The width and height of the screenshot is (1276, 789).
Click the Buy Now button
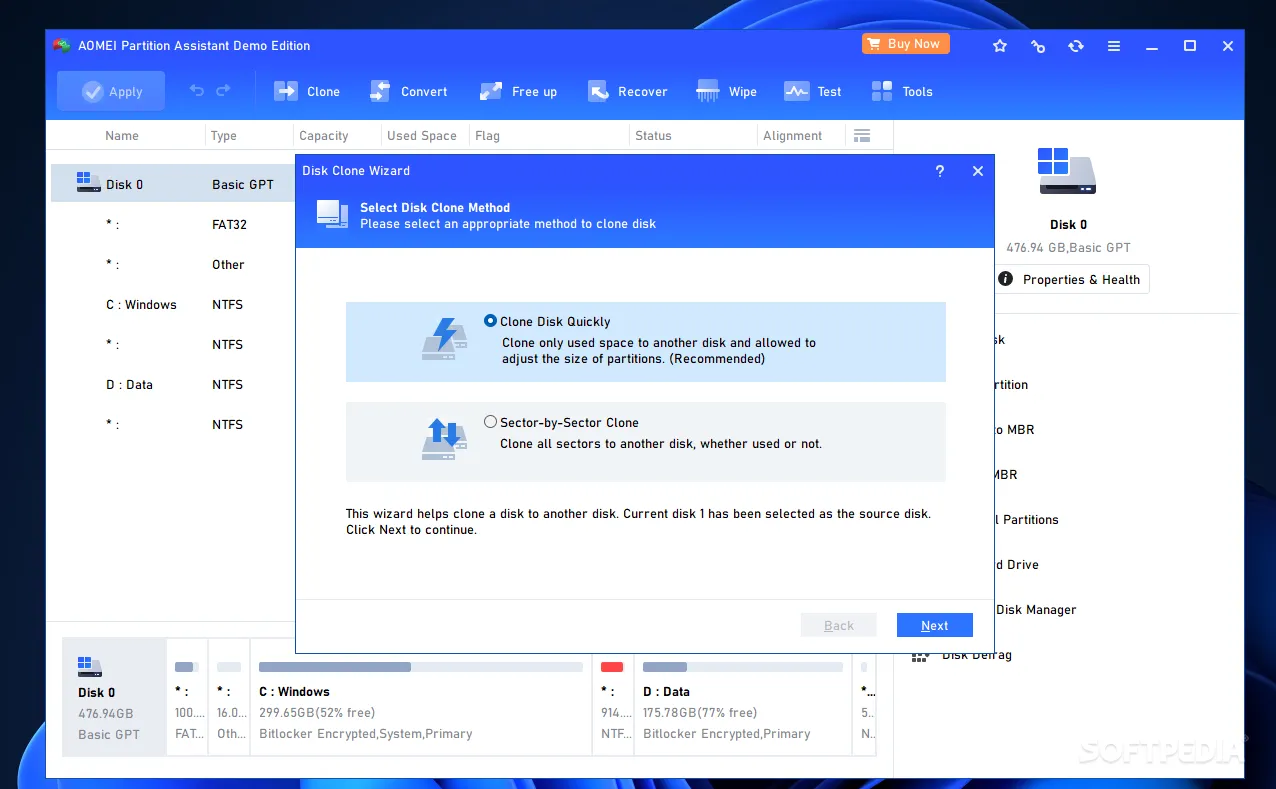[x=905, y=44]
